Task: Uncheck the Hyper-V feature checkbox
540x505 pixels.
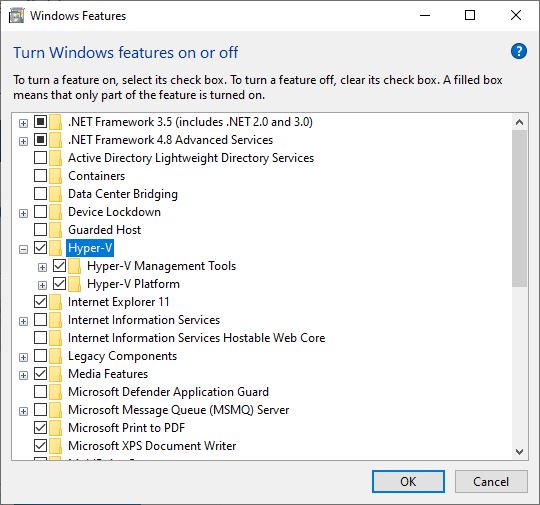Action: pos(41,247)
